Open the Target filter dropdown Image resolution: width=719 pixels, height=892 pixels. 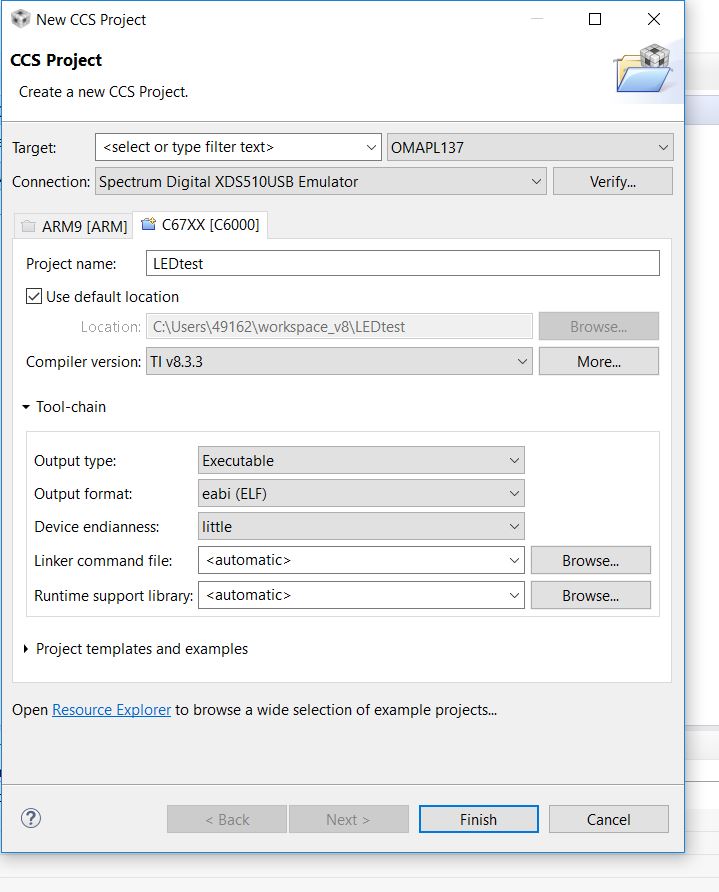pyautogui.click(x=238, y=147)
